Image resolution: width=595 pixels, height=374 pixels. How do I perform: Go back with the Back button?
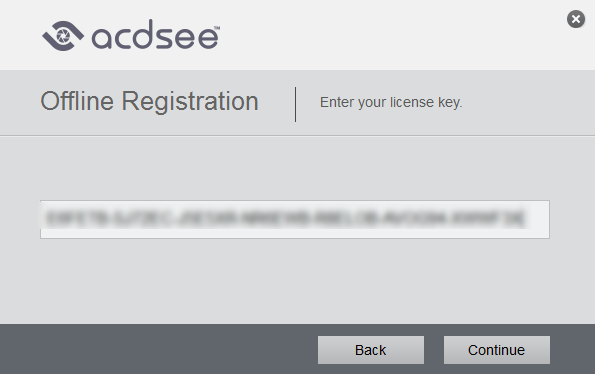pyautogui.click(x=371, y=350)
